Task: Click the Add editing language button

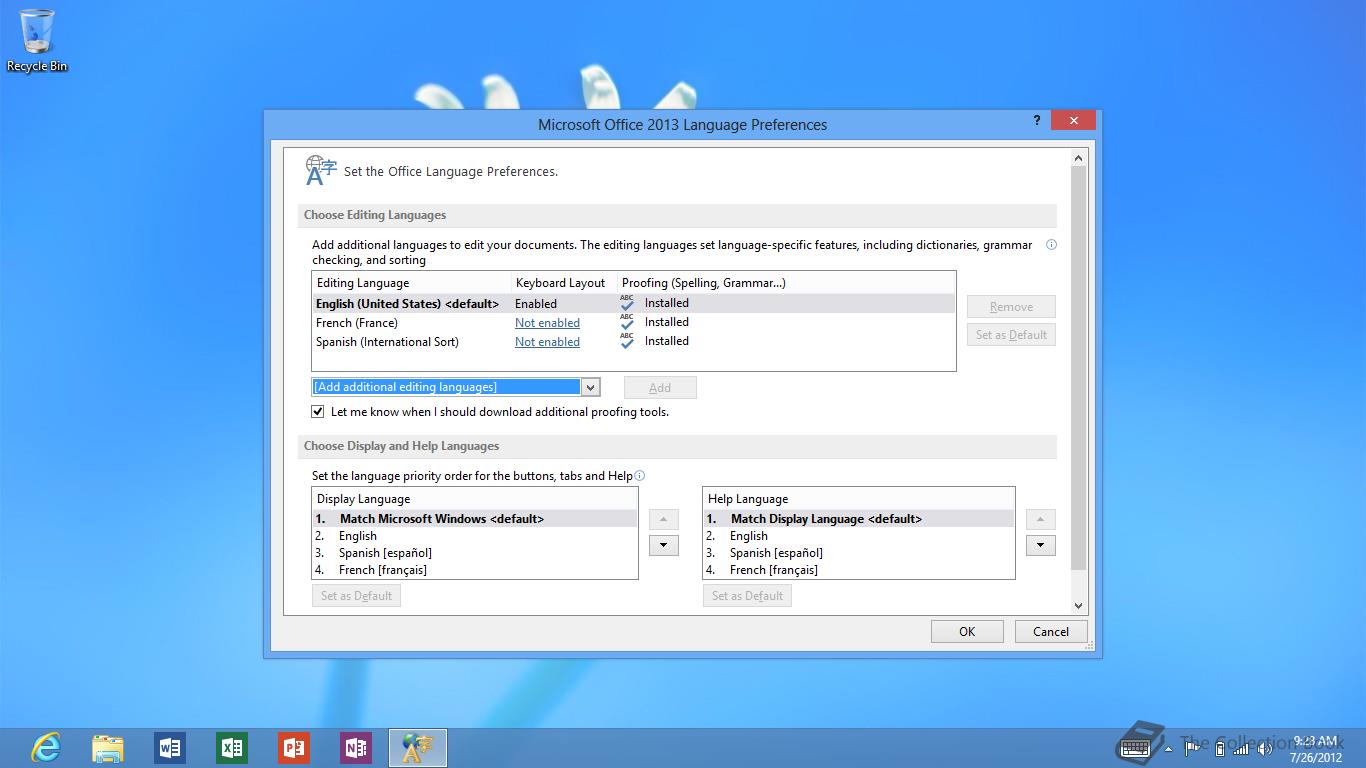Action: [660, 388]
